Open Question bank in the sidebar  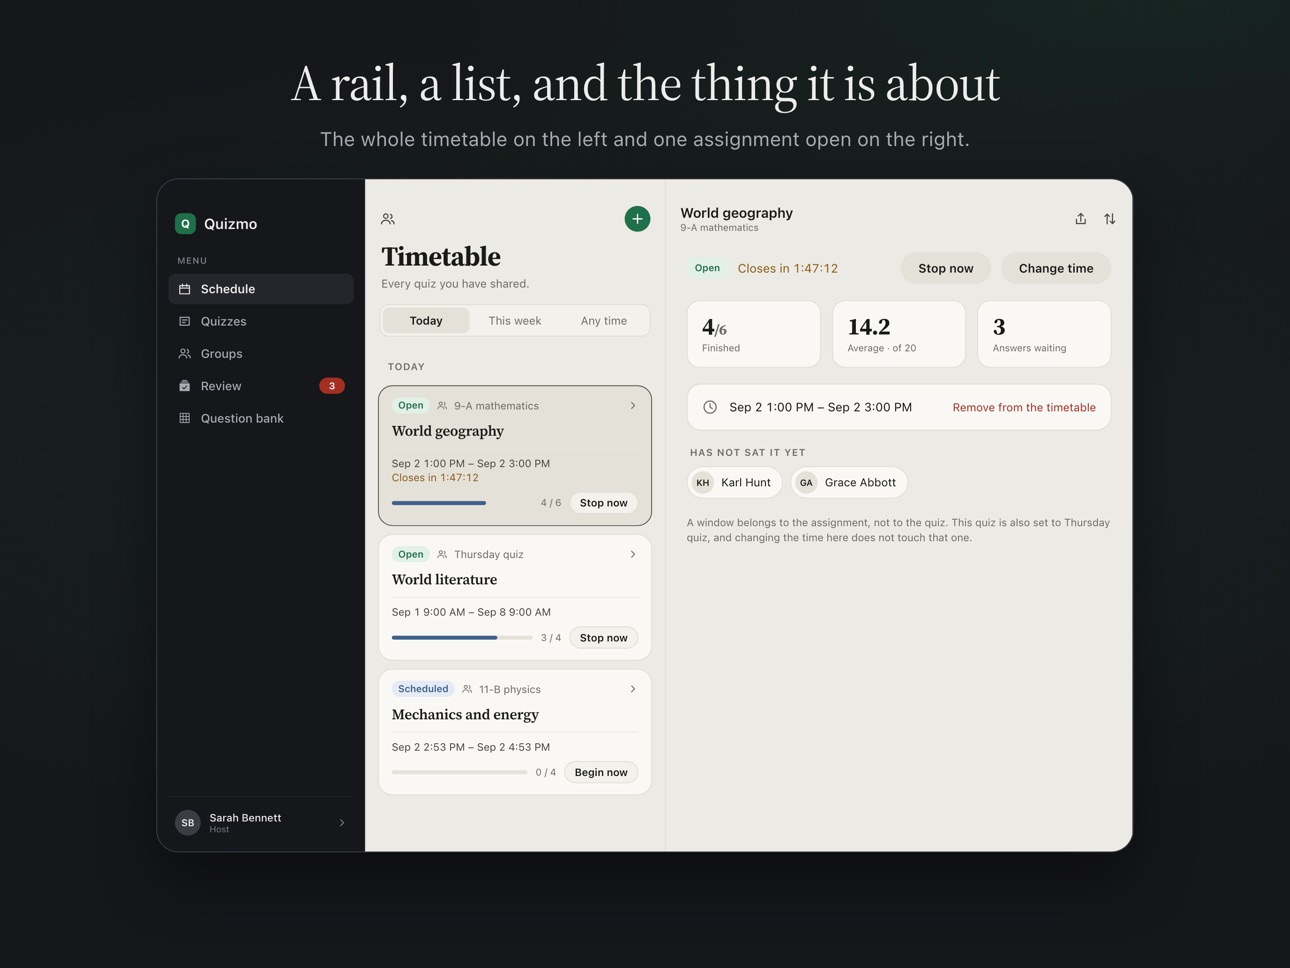click(261, 418)
